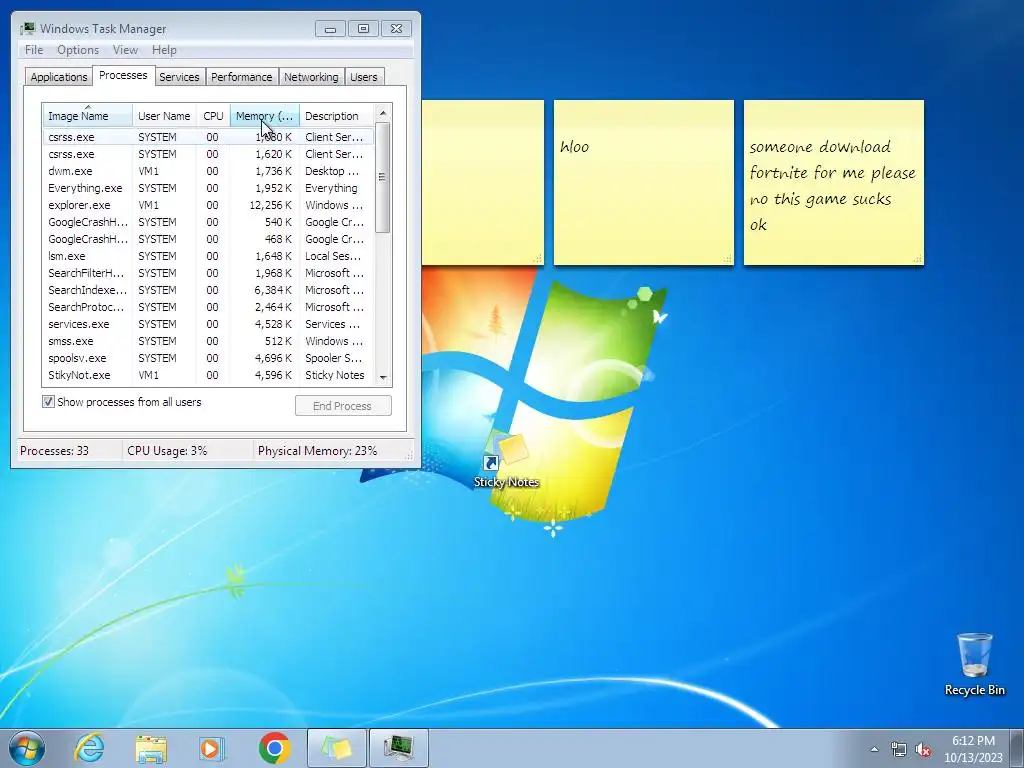The height and width of the screenshot is (768, 1024).
Task: Select the lsm.exe process row
Action: 208,256
